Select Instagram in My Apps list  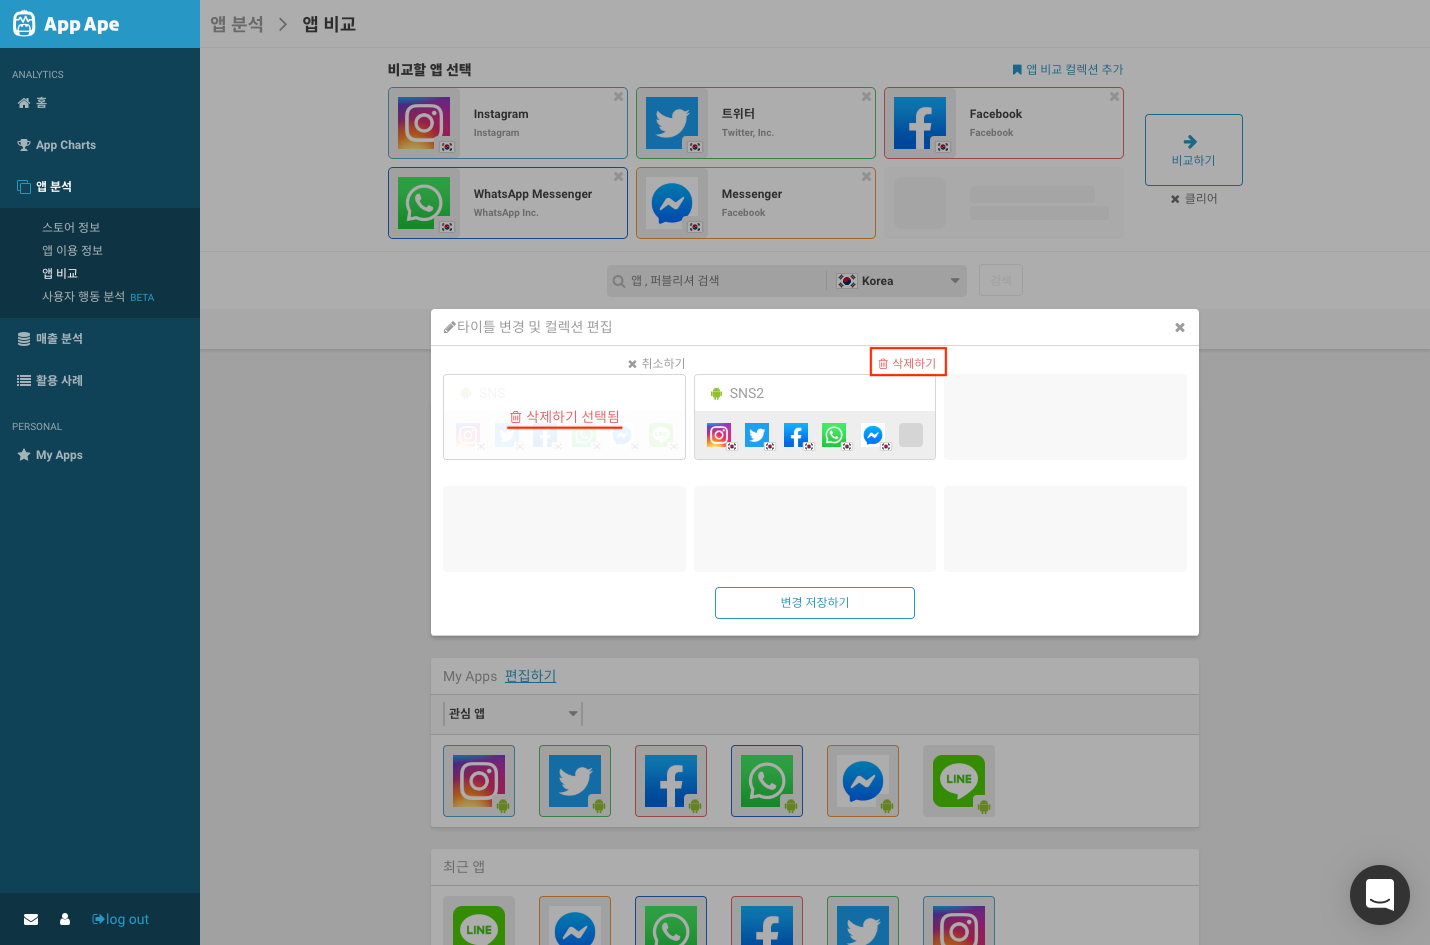[479, 781]
